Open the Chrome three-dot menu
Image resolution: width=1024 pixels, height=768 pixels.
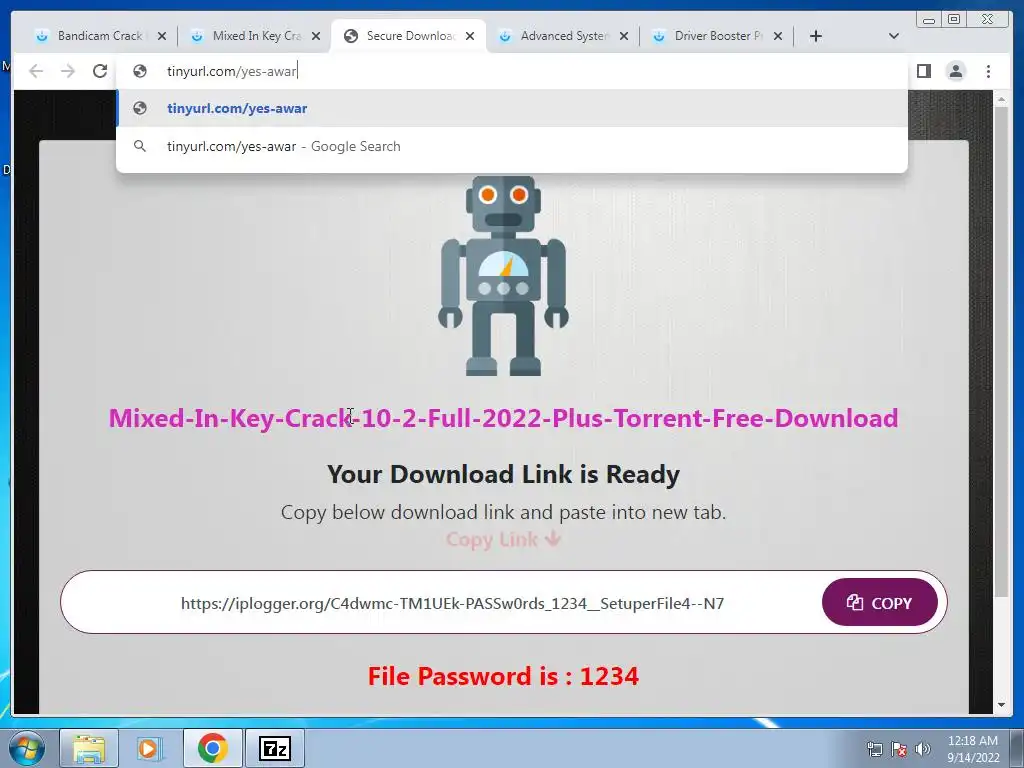[x=988, y=71]
